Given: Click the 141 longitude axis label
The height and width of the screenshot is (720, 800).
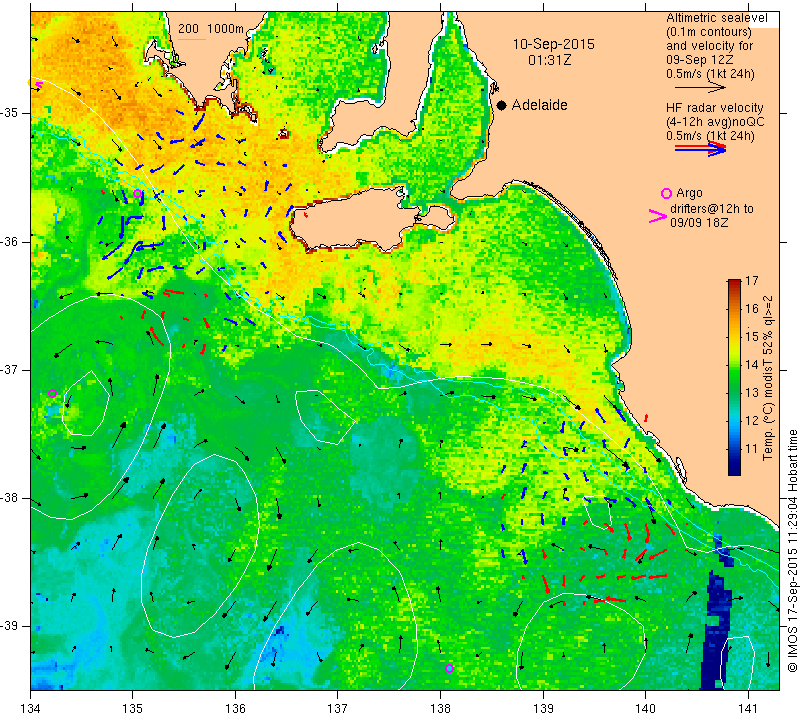Looking at the screenshot, I should coord(748,708).
